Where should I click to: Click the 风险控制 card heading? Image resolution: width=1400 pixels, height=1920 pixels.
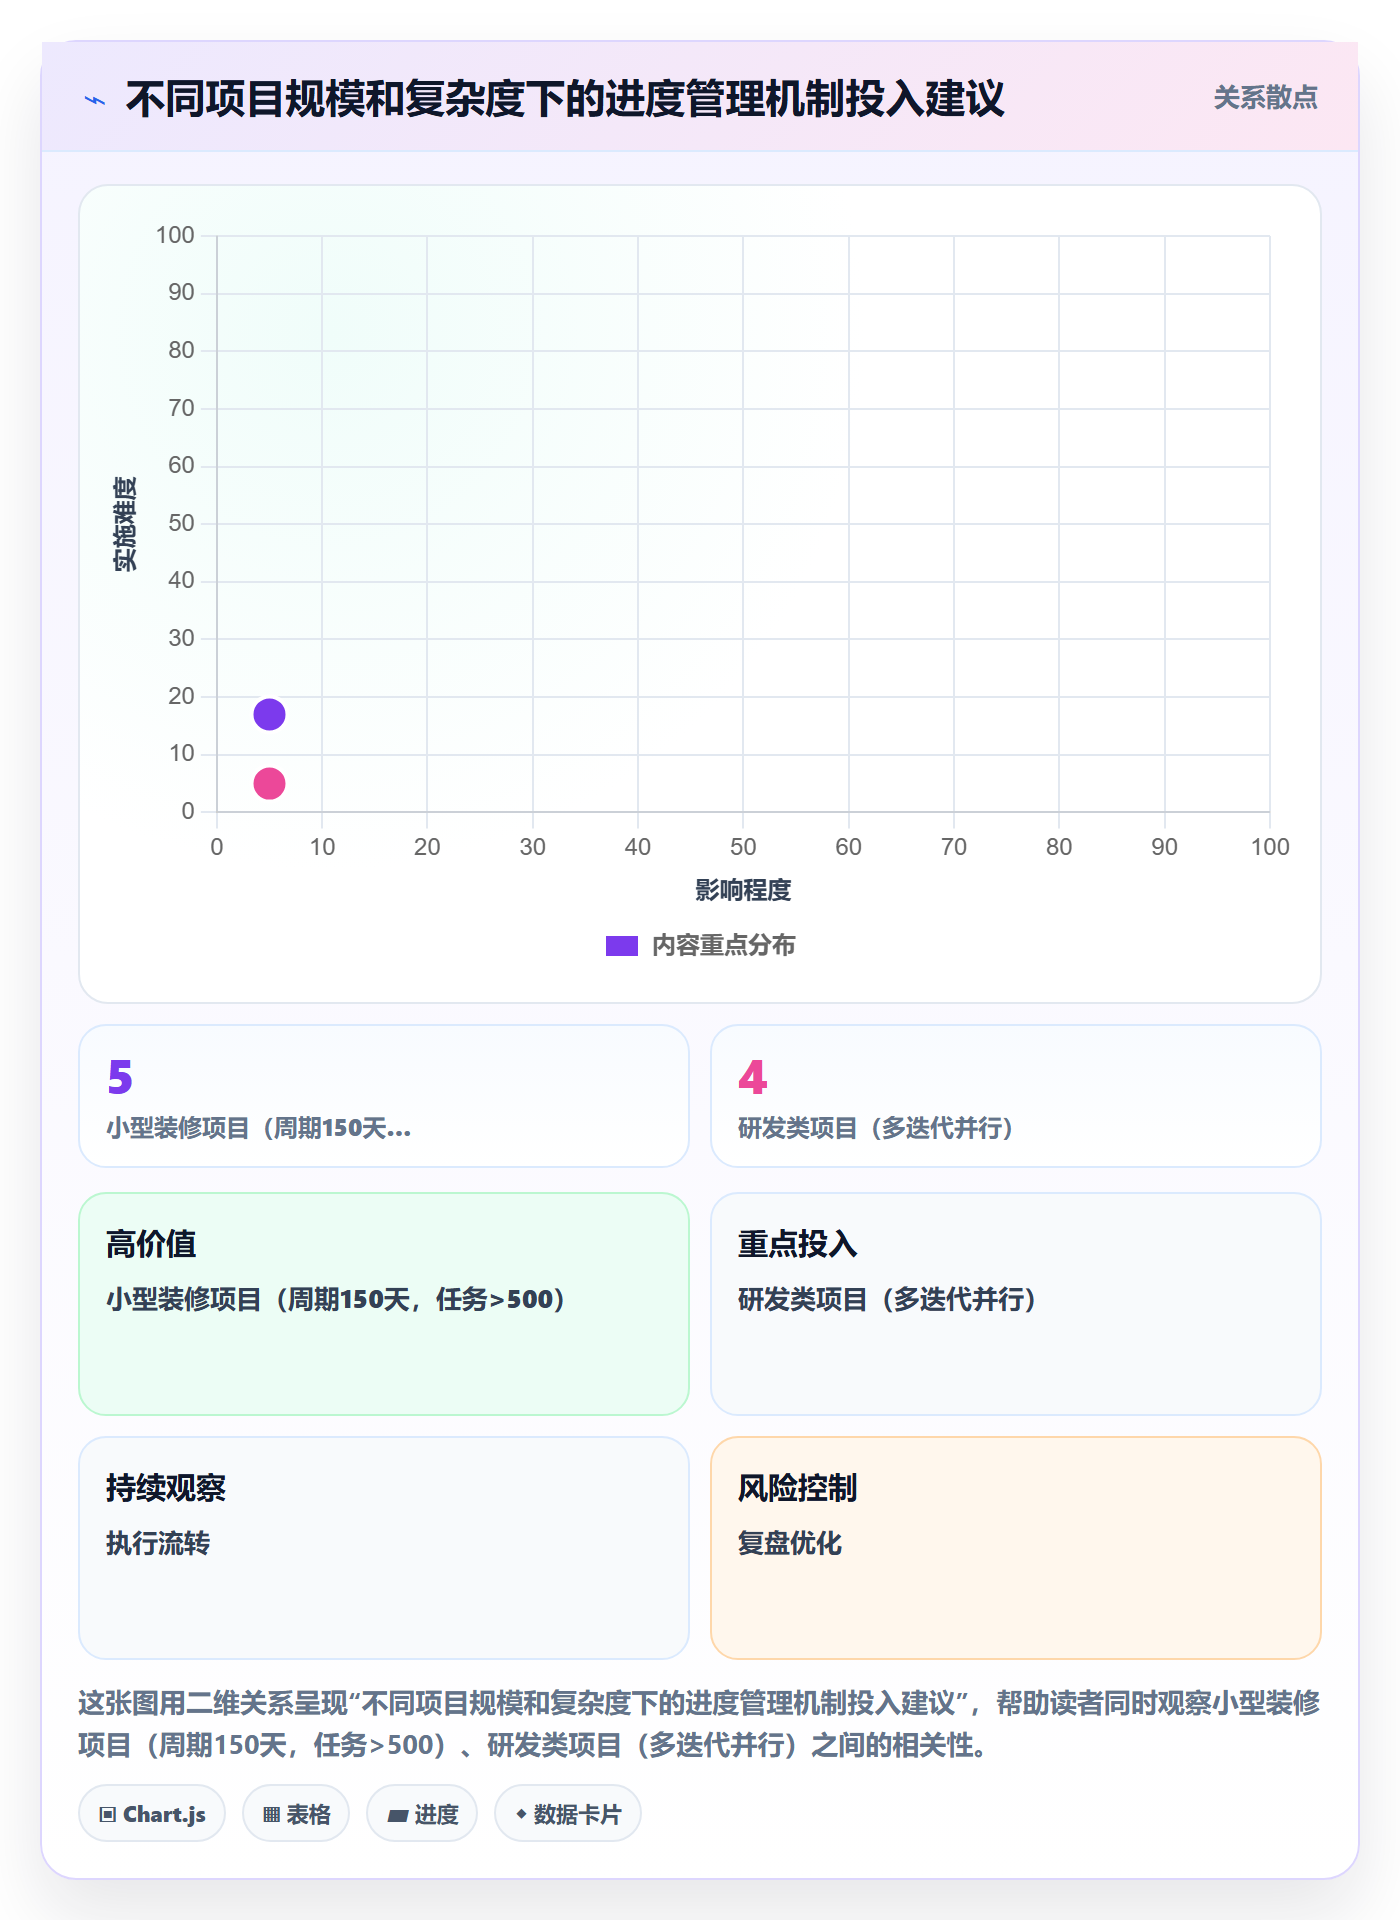[x=798, y=1488]
